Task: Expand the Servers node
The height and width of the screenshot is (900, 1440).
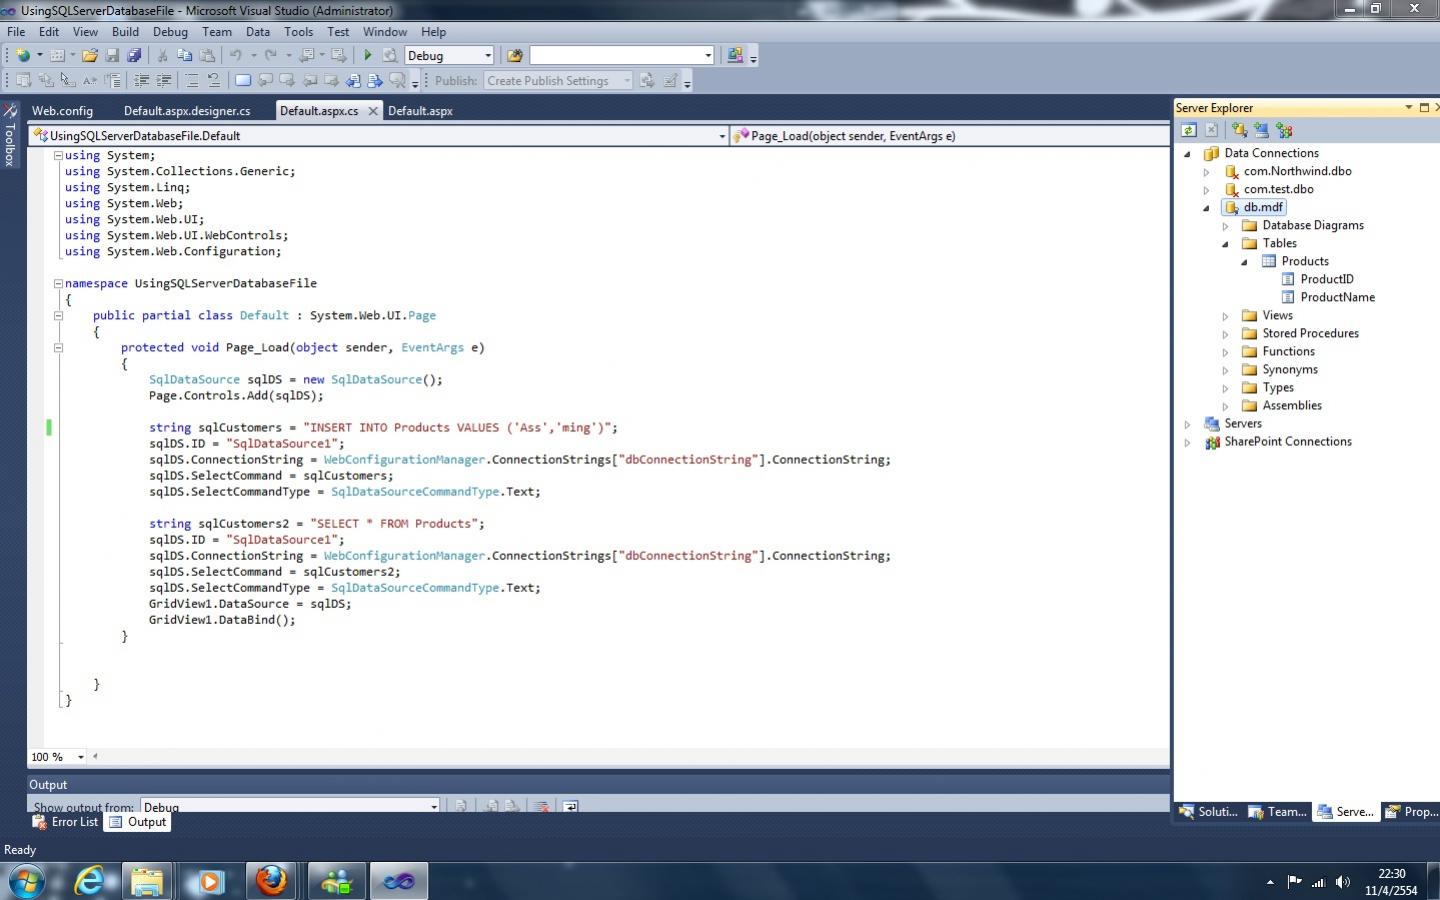Action: click(x=1187, y=424)
